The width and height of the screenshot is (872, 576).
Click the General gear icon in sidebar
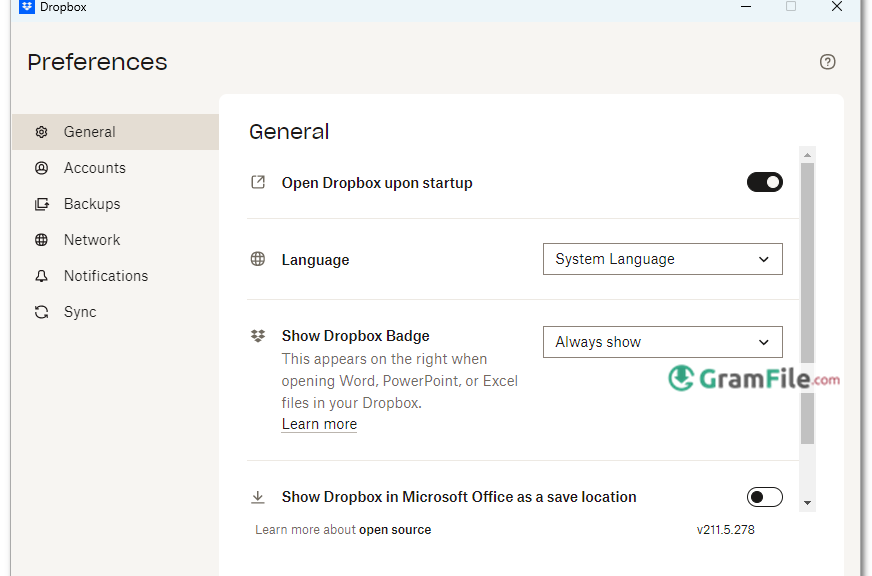[41, 132]
